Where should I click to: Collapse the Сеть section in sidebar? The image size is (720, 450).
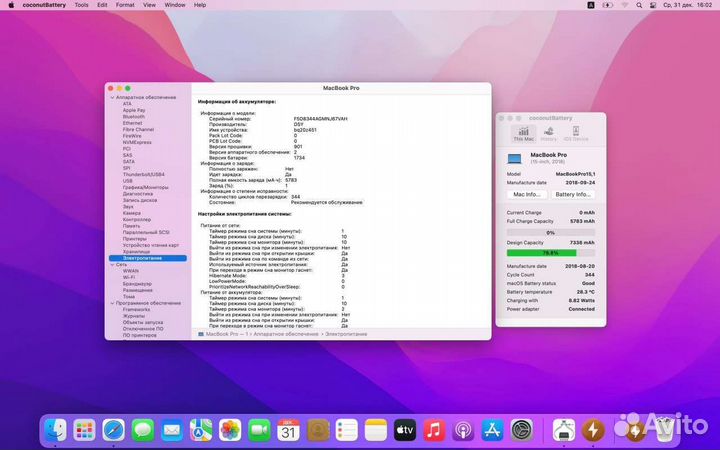click(112, 265)
